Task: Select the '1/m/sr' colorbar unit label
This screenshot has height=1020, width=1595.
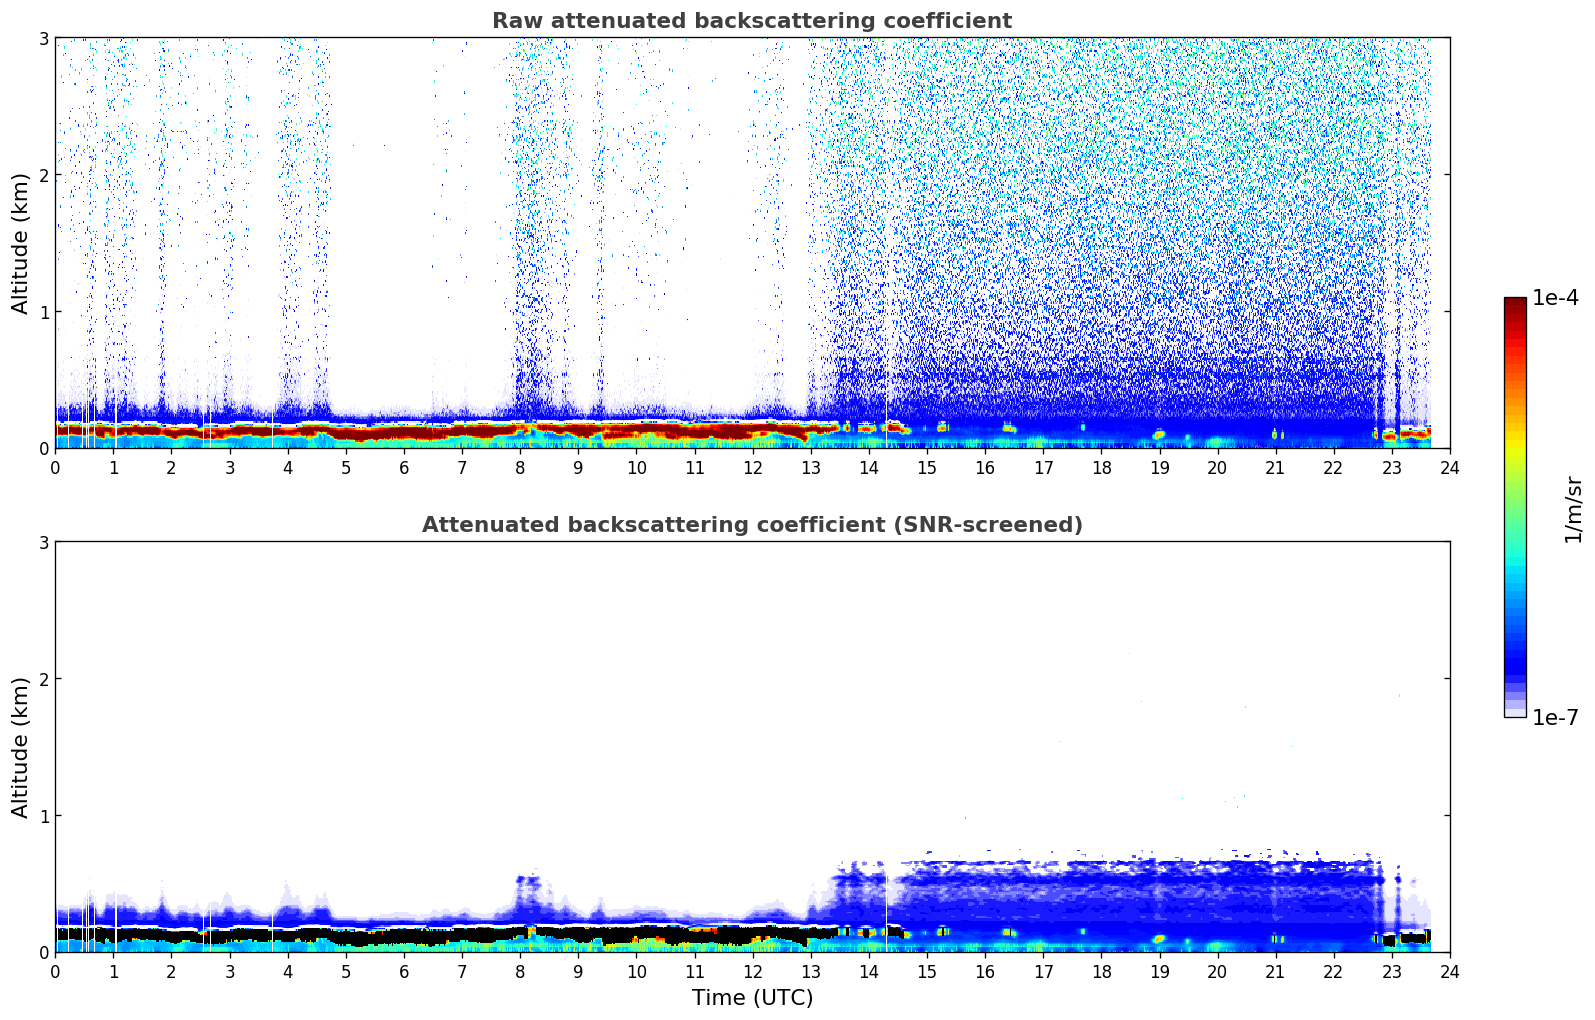Action: [1573, 508]
